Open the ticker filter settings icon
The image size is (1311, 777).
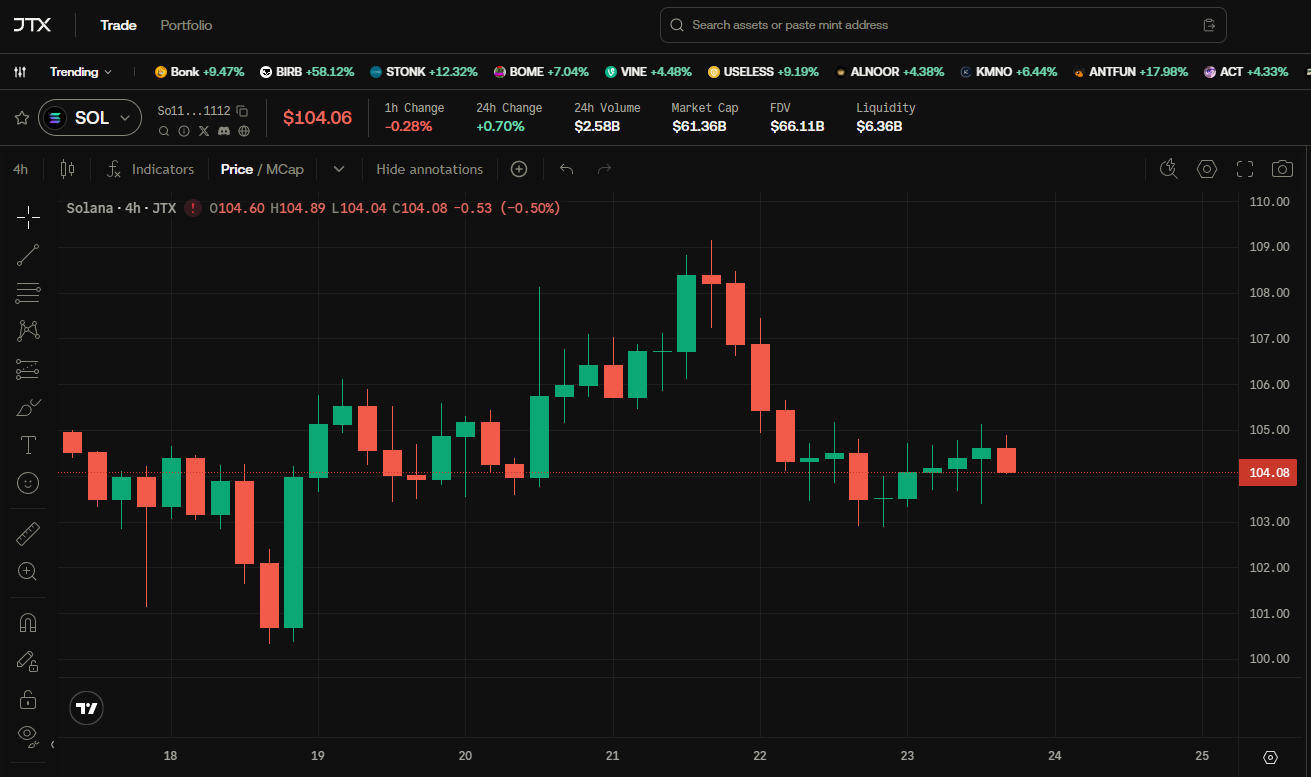pos(20,72)
